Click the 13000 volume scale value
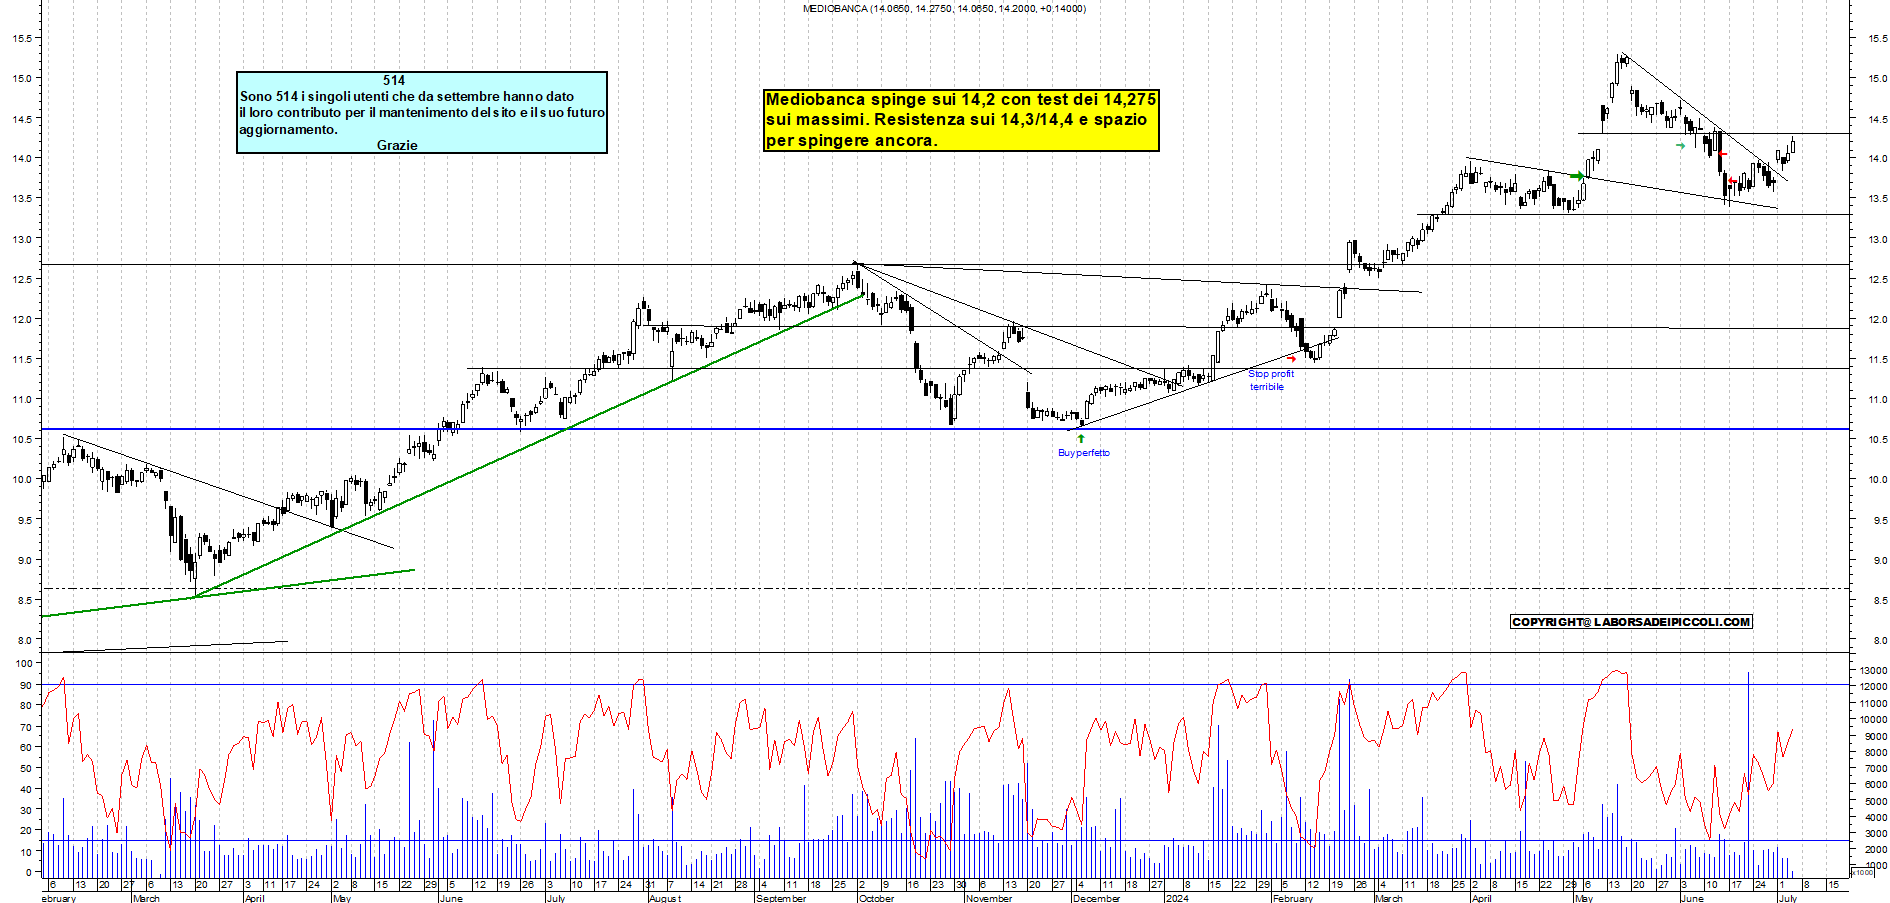The height and width of the screenshot is (903, 1890). point(1873,670)
